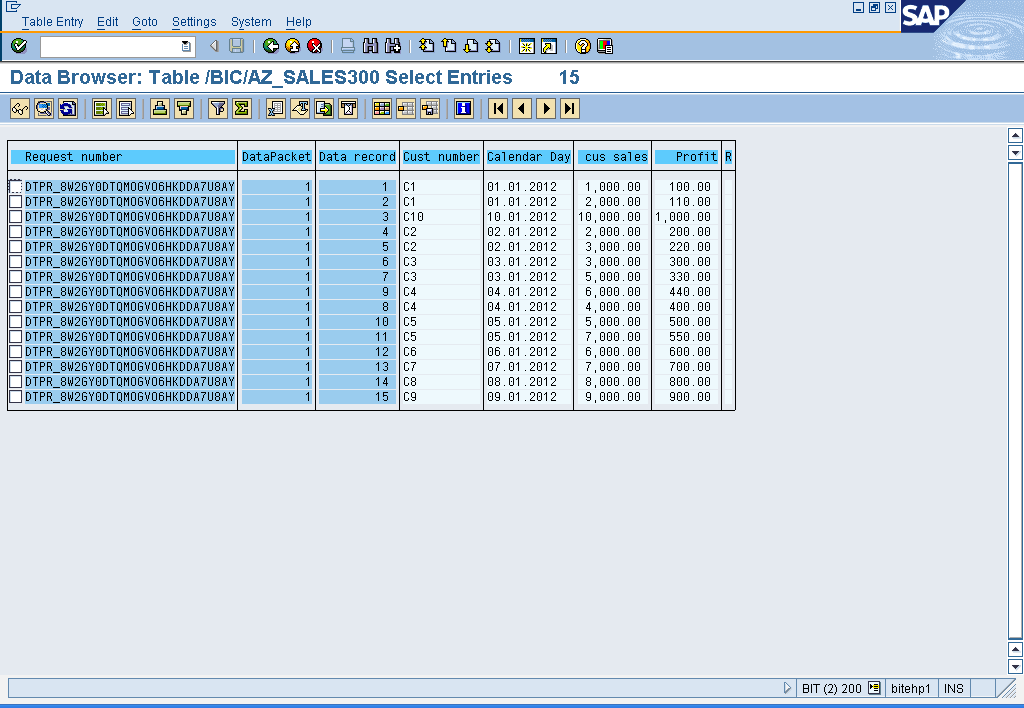Click the Last Column navigation arrow

coord(569,108)
